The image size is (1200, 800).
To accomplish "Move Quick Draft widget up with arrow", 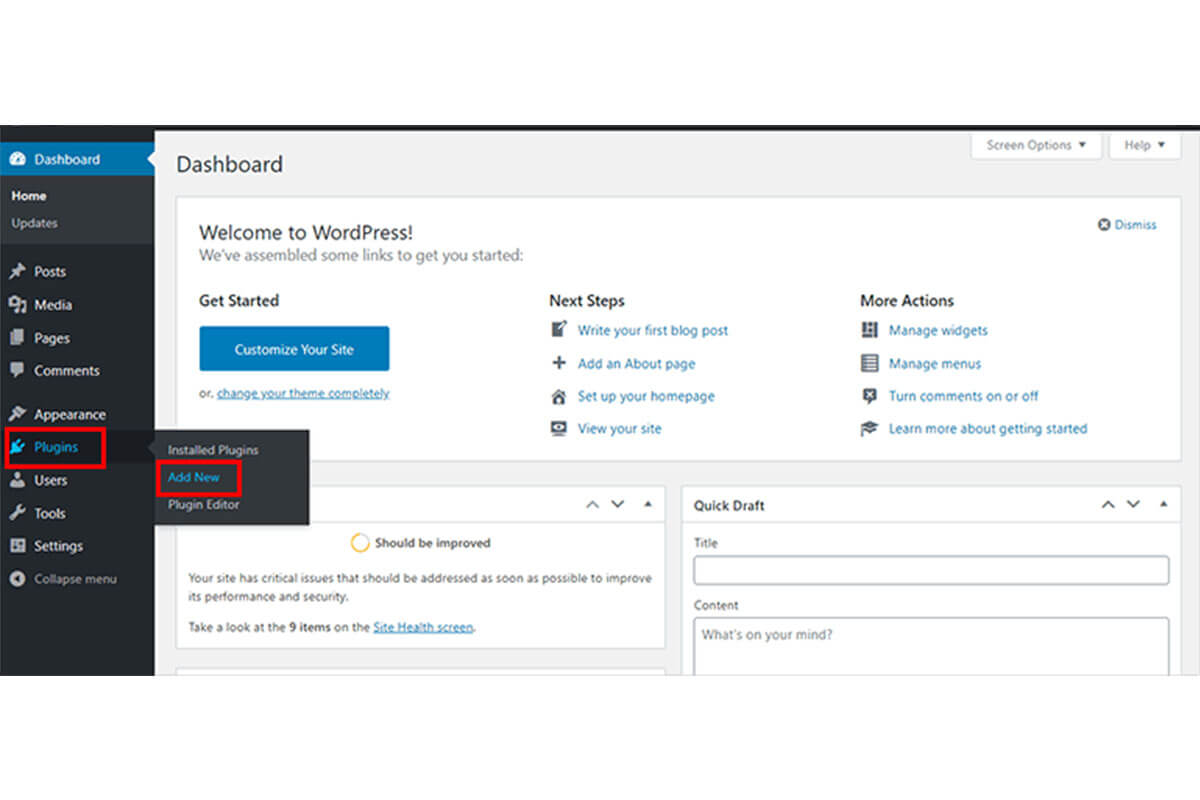I will click(1108, 505).
